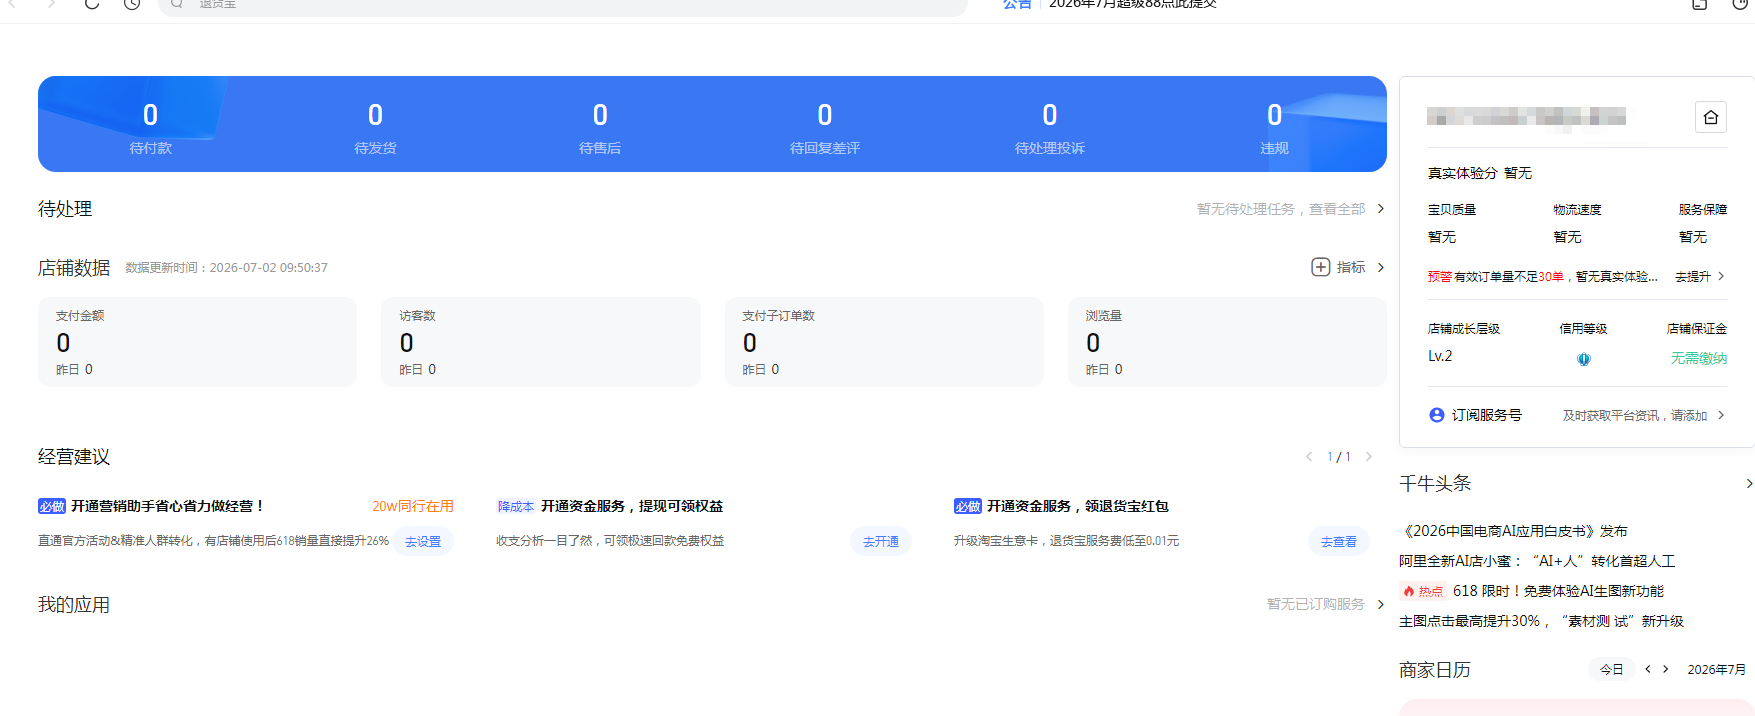Open the 待售后 count
The image size is (1755, 716).
pyautogui.click(x=600, y=128)
